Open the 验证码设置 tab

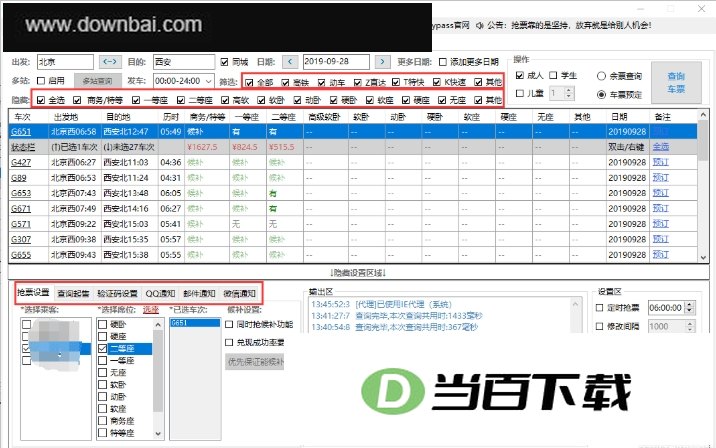coord(117,293)
